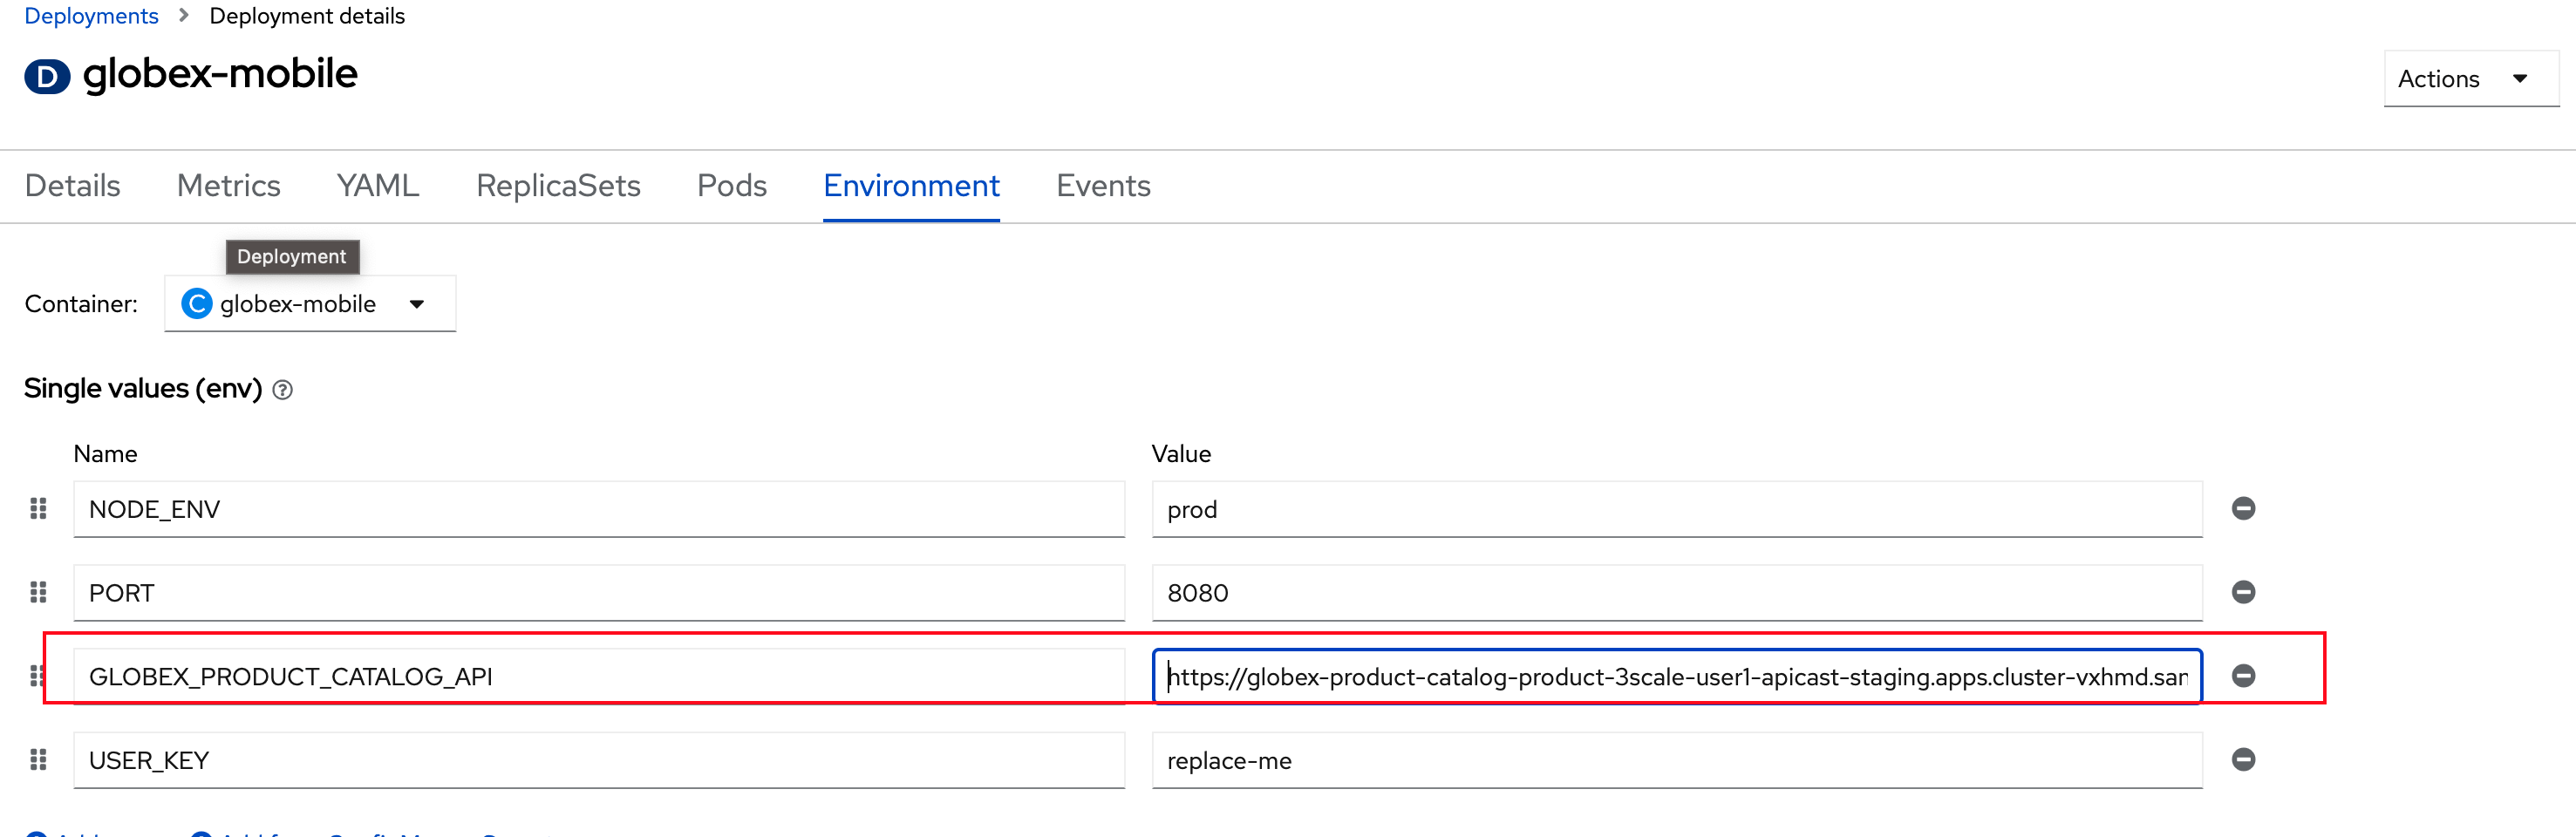Click the replace-me value field
The image size is (2576, 837).
pyautogui.click(x=1677, y=760)
